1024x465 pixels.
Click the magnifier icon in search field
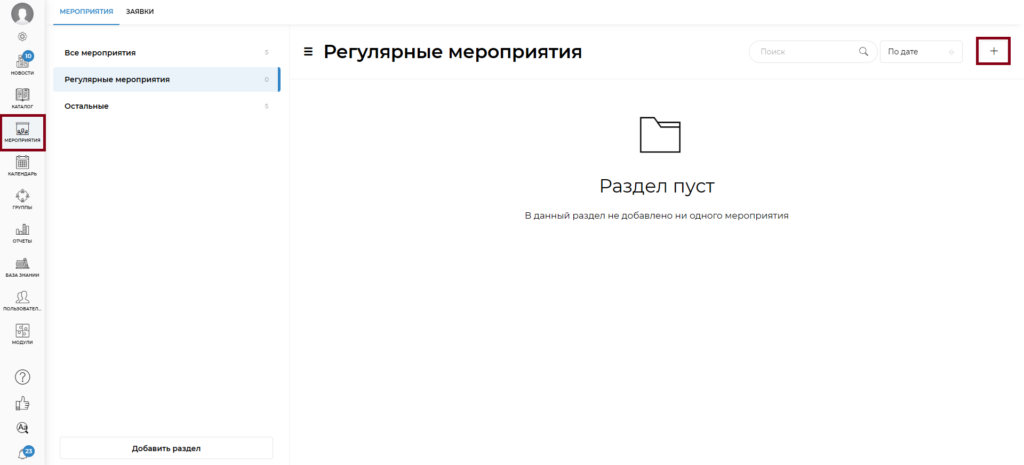(x=863, y=52)
